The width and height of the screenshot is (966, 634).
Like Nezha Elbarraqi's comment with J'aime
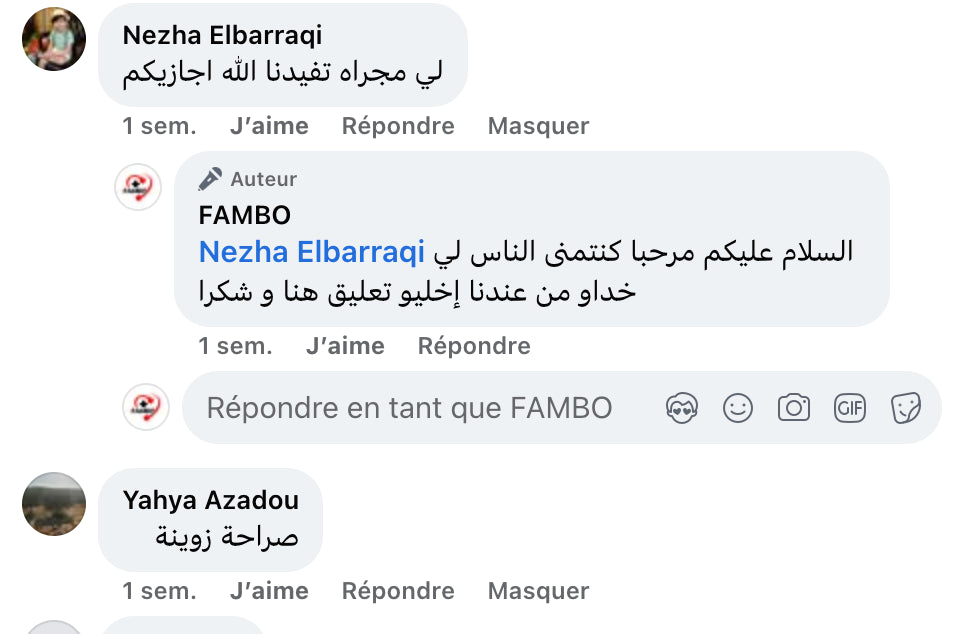coord(269,126)
